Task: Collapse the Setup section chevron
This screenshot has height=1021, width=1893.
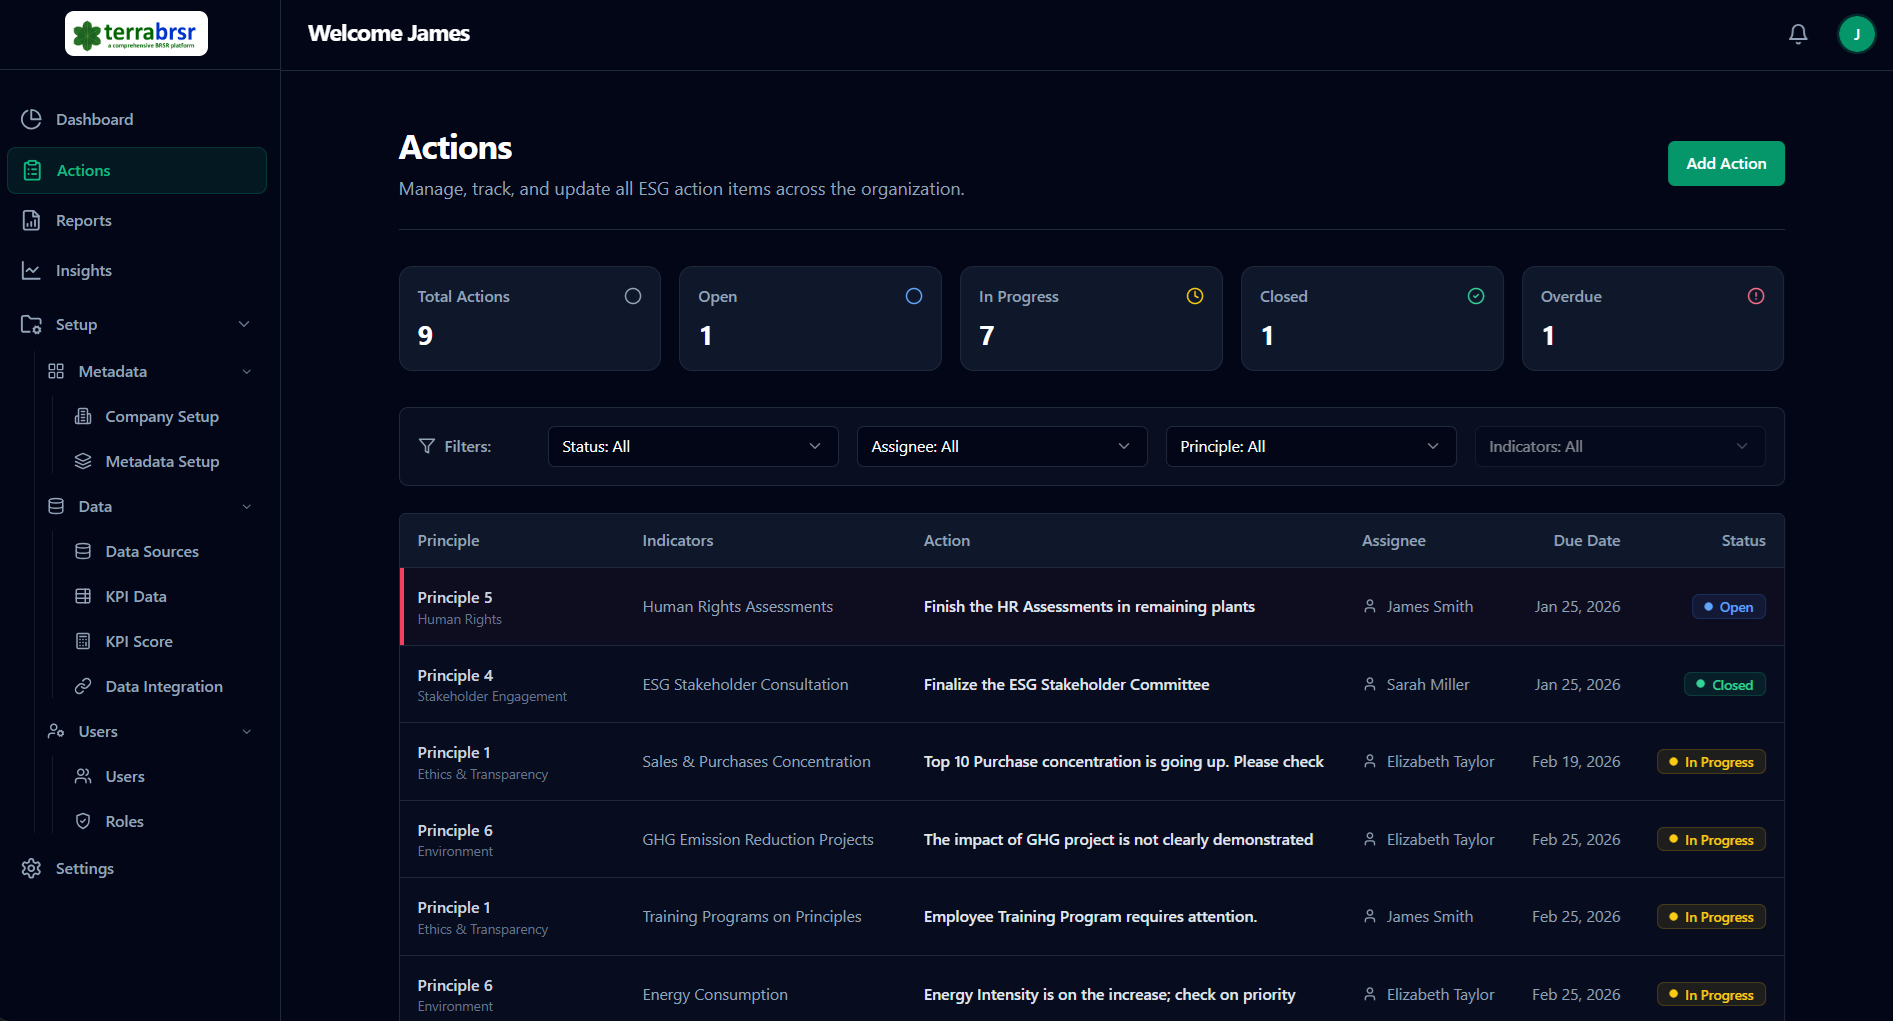Action: [x=244, y=324]
